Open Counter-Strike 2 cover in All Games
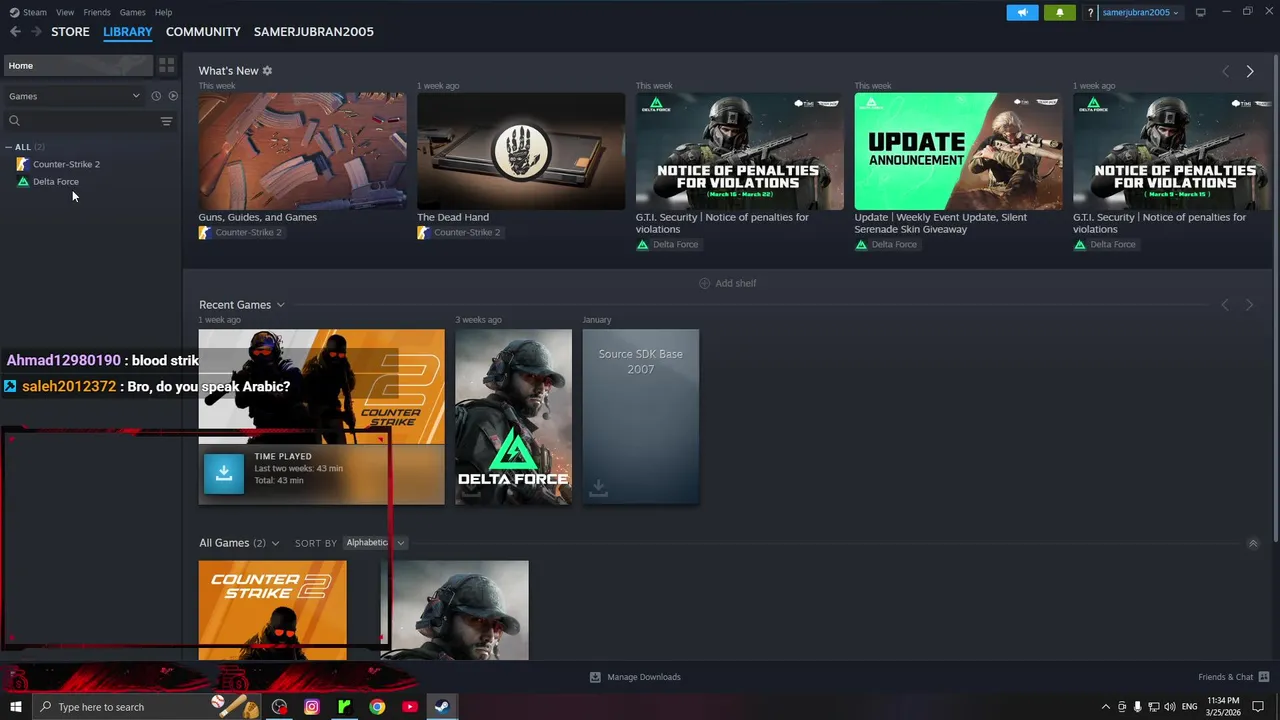The width and height of the screenshot is (1280, 720). pyautogui.click(x=273, y=610)
